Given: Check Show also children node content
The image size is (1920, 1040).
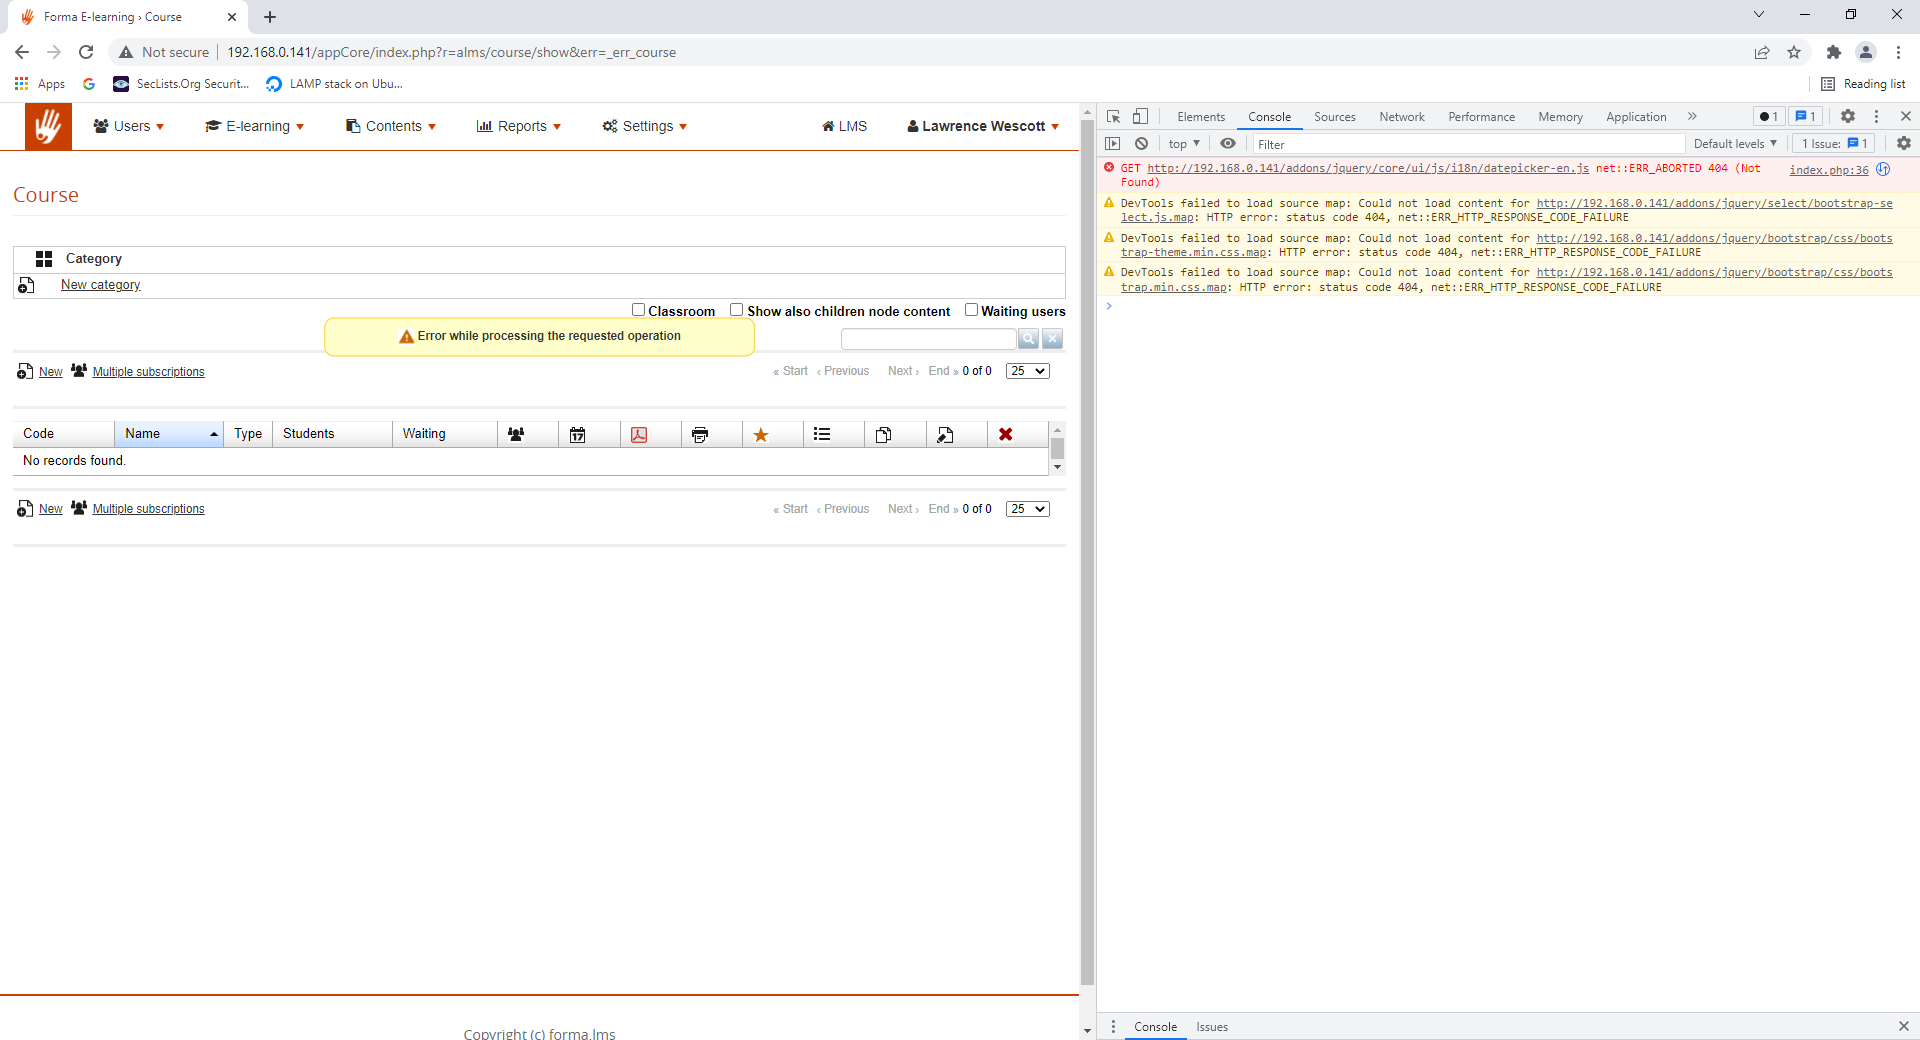Looking at the screenshot, I should [737, 310].
